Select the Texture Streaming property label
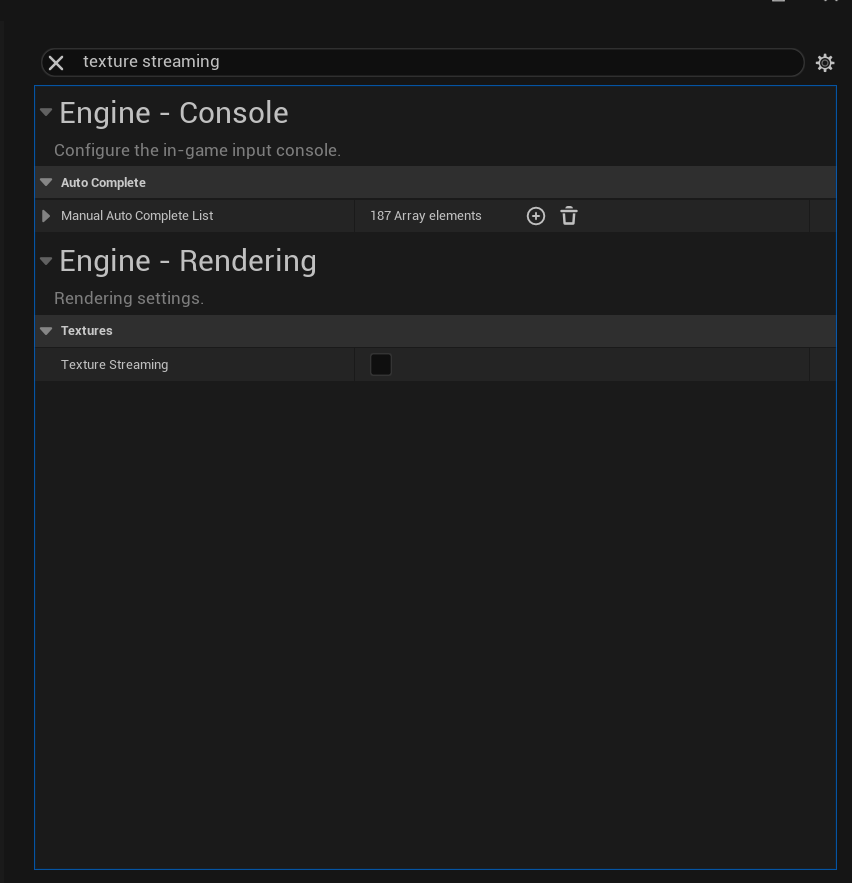Screen dimensions: 852x883 click(115, 365)
